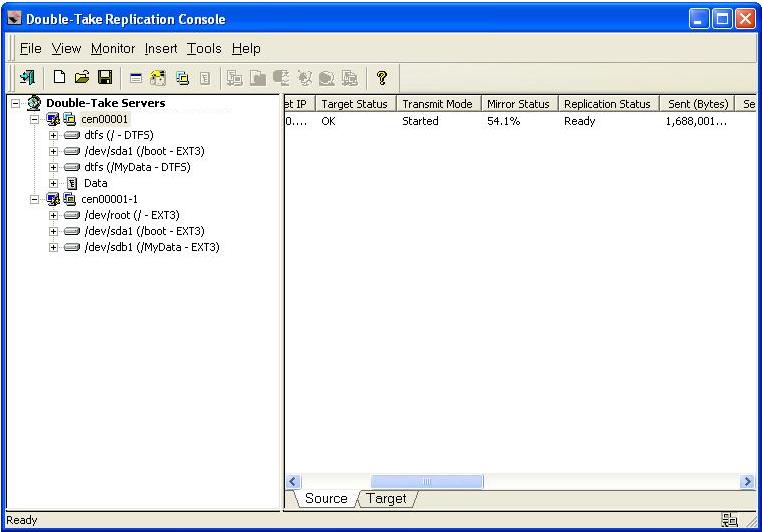Click the Save floppy disk icon

click(x=104, y=77)
